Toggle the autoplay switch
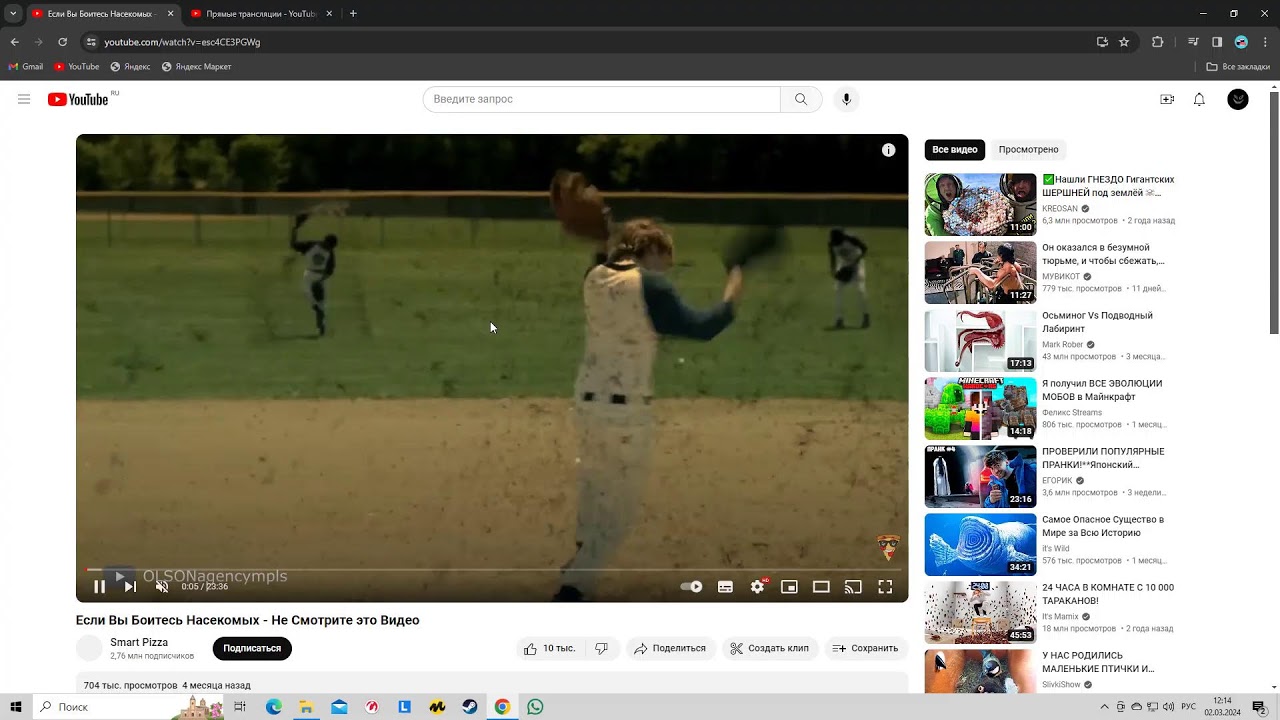 tap(691, 587)
